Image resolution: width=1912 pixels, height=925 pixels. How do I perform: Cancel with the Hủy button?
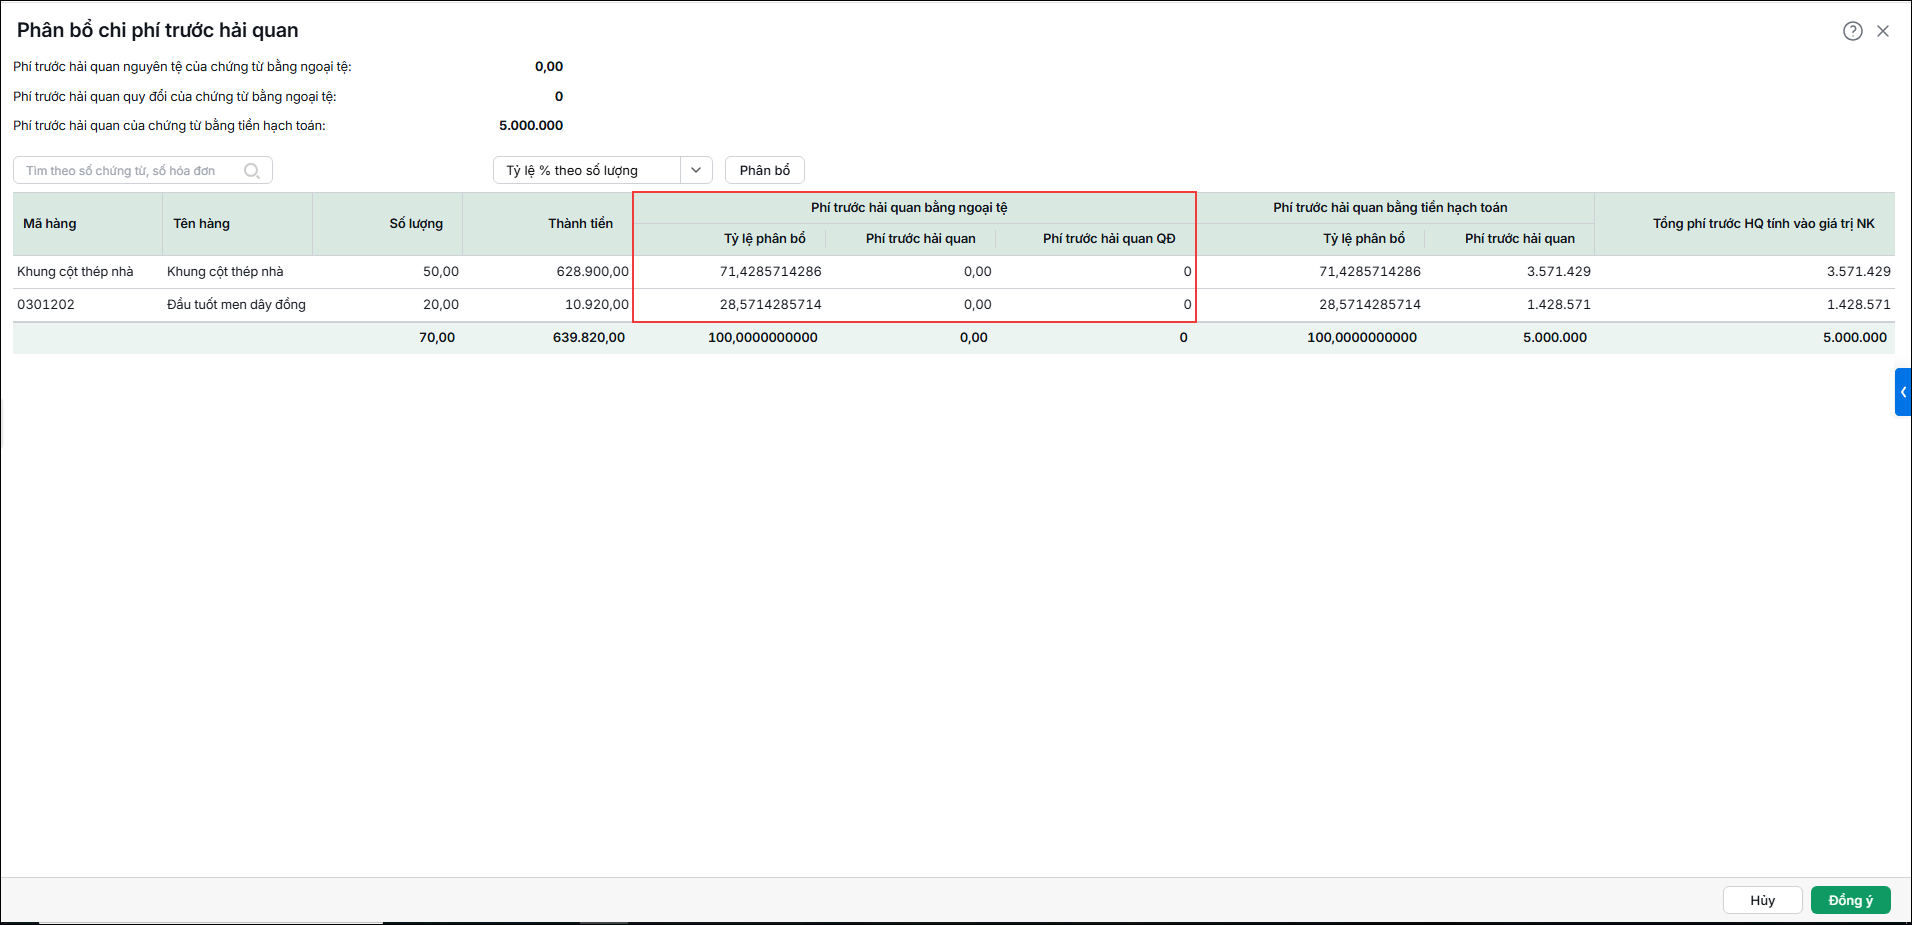click(x=1762, y=900)
